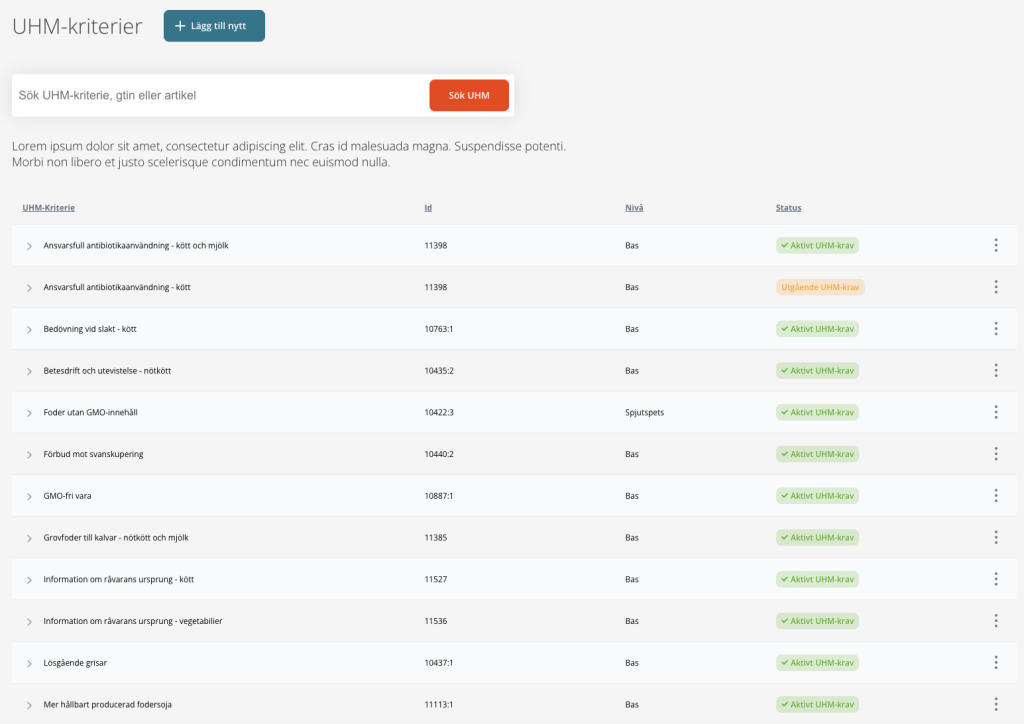Click Aktivt UHM-krav badge on Foder utan GMO-innehåll row
Viewport: 1024px width, 724px height.
817,413
